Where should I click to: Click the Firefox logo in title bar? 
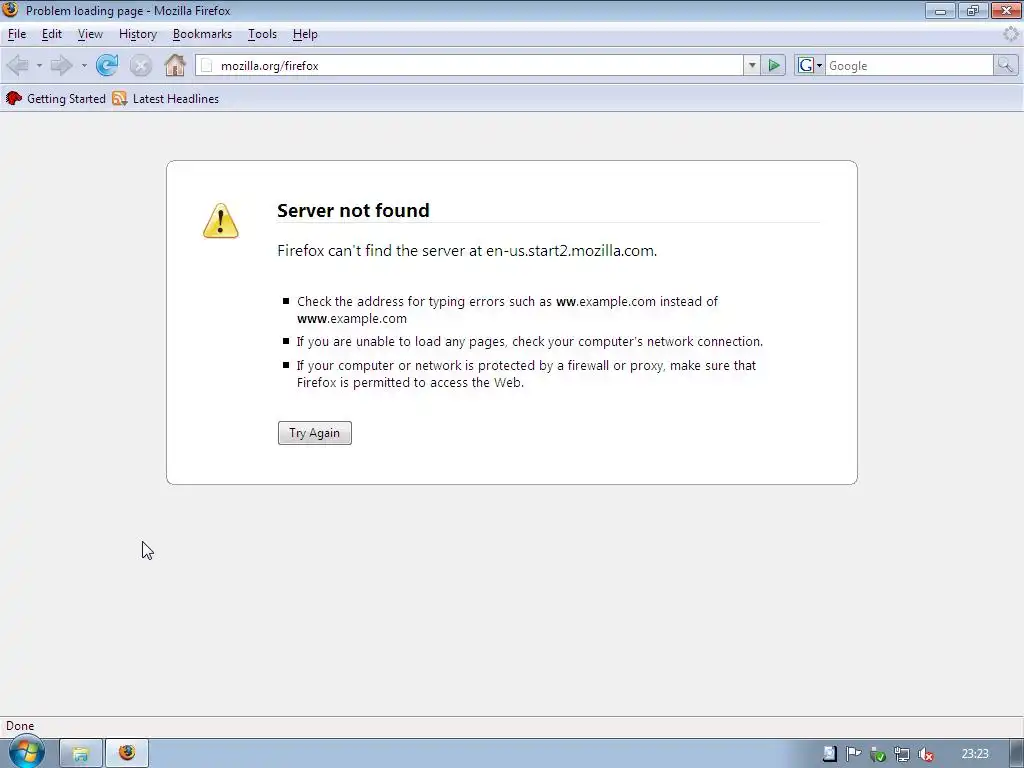[10, 10]
